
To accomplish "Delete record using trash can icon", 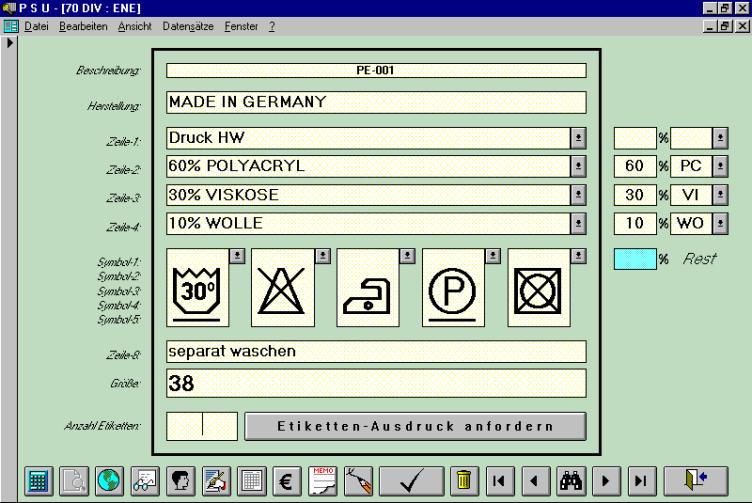I will pos(461,482).
